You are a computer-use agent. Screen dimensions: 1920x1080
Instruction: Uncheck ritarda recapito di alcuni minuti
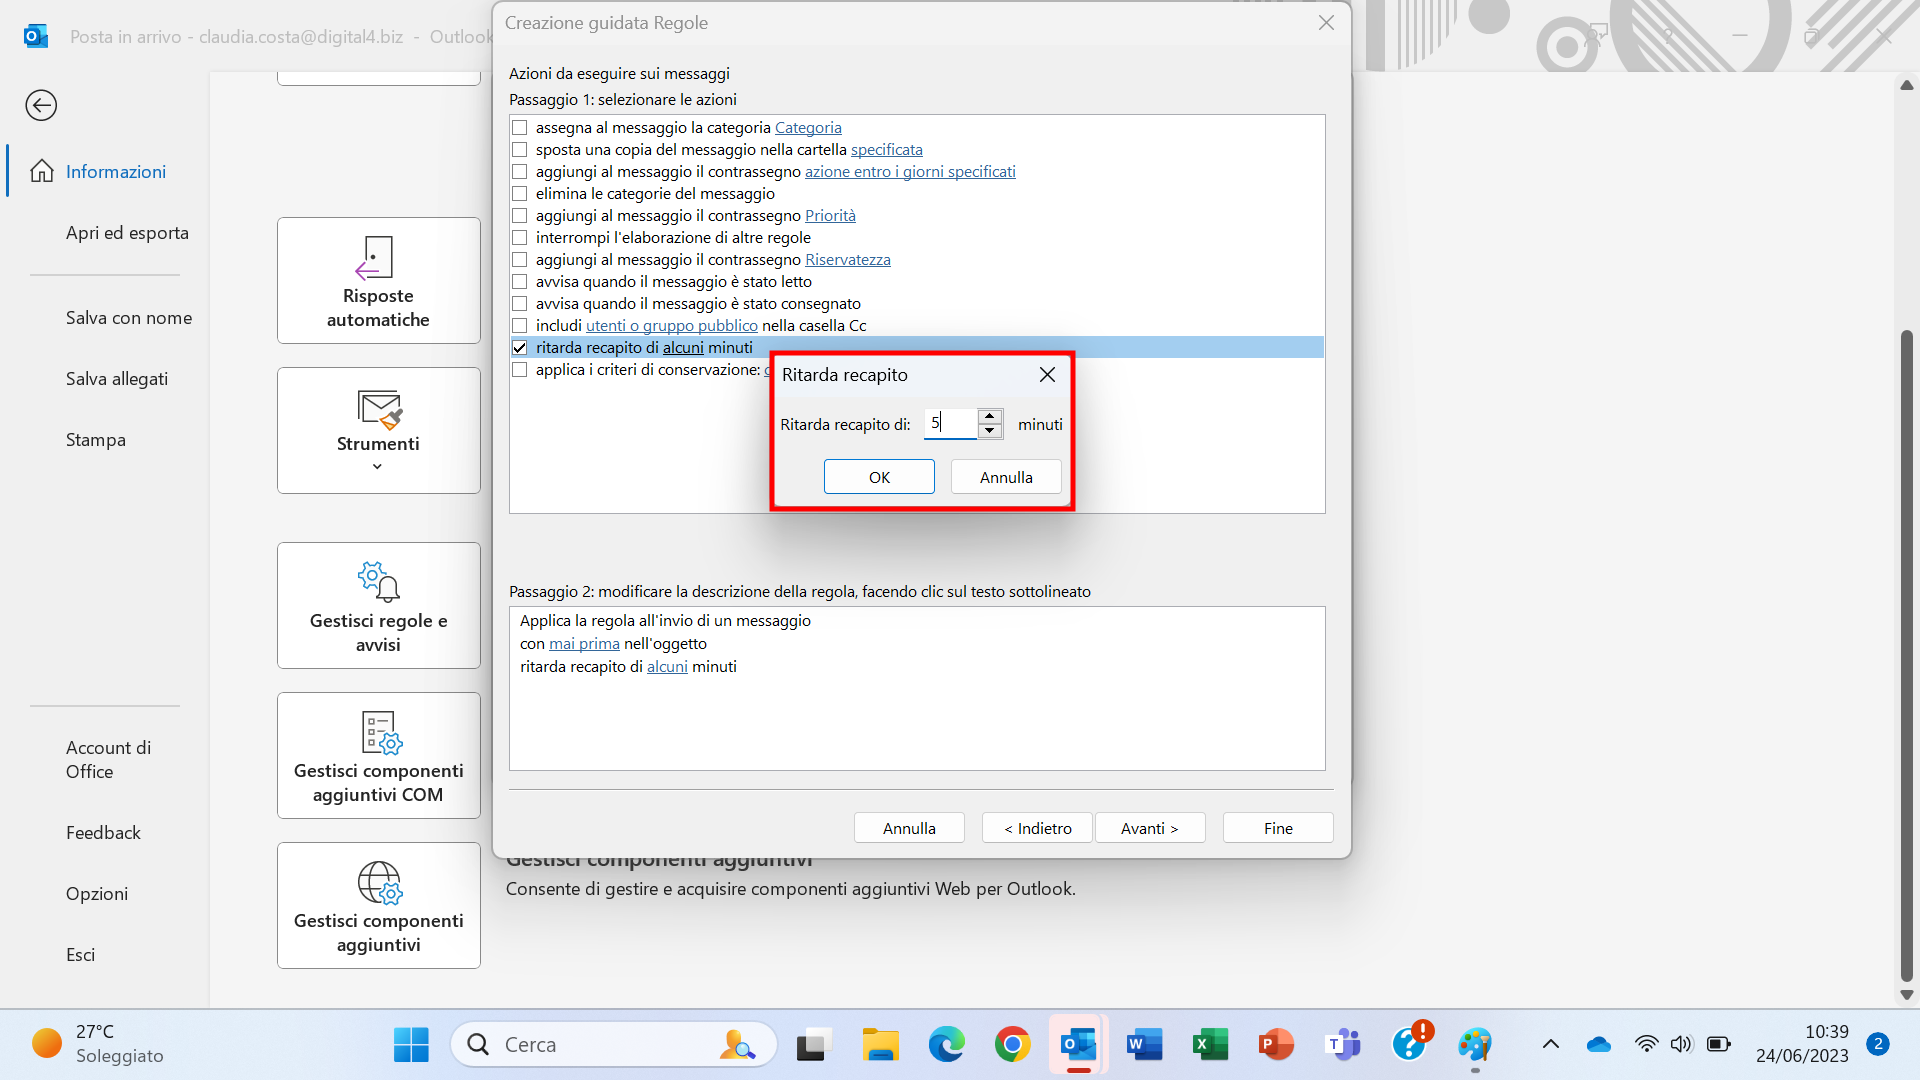pyautogui.click(x=520, y=347)
